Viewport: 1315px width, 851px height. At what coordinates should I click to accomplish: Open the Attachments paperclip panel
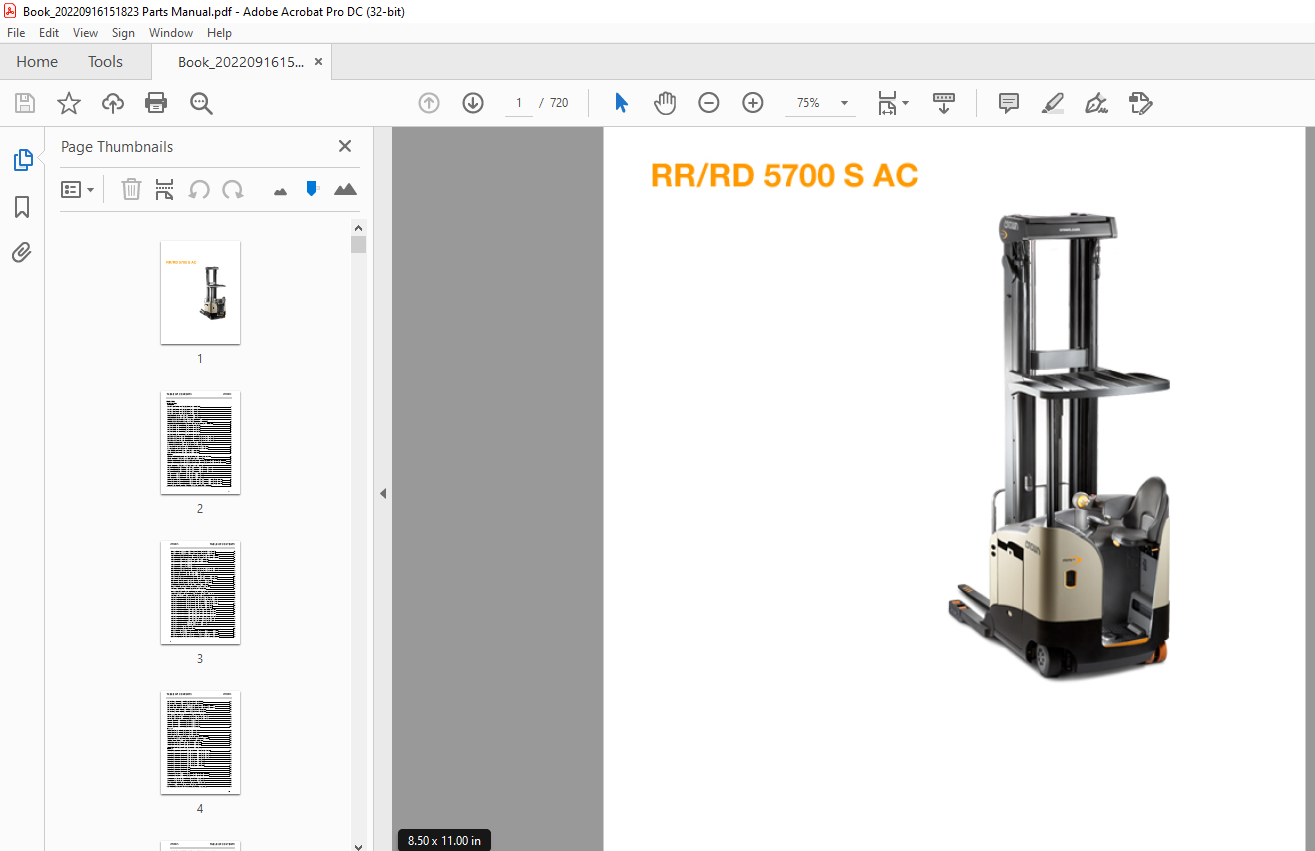tap(22, 253)
